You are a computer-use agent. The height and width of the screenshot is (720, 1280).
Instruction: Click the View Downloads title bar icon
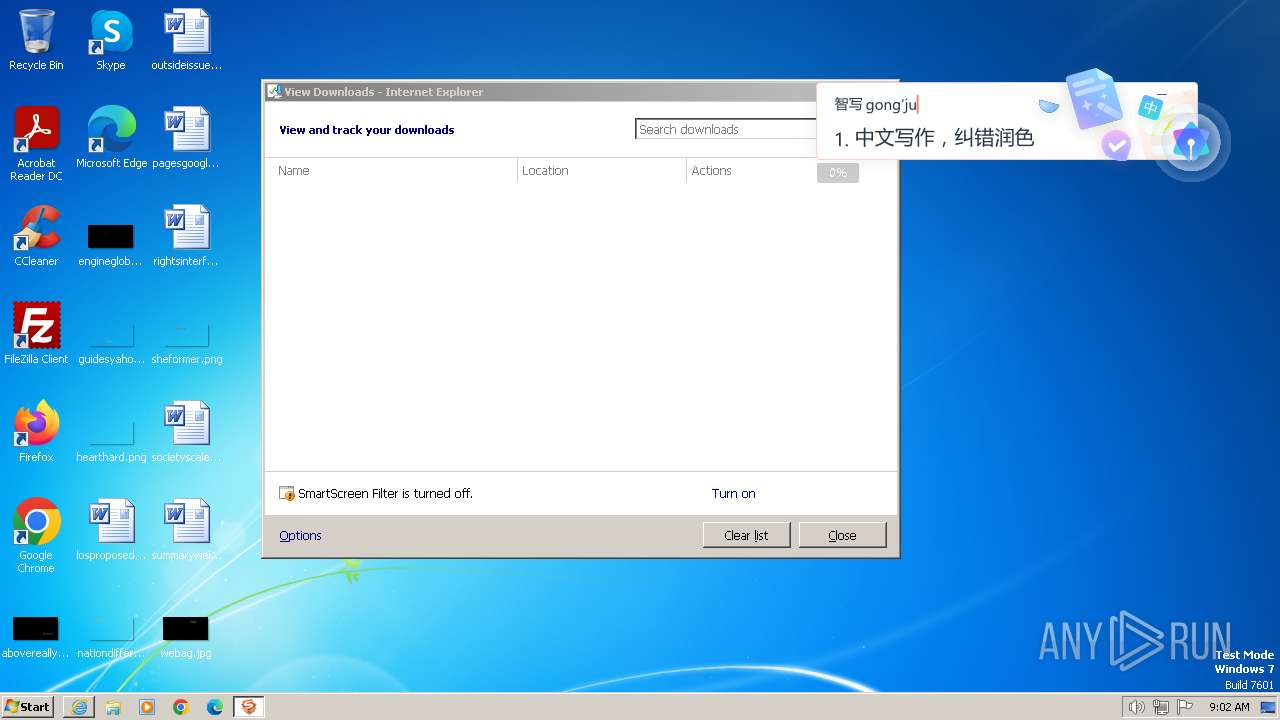pyautogui.click(x=273, y=91)
